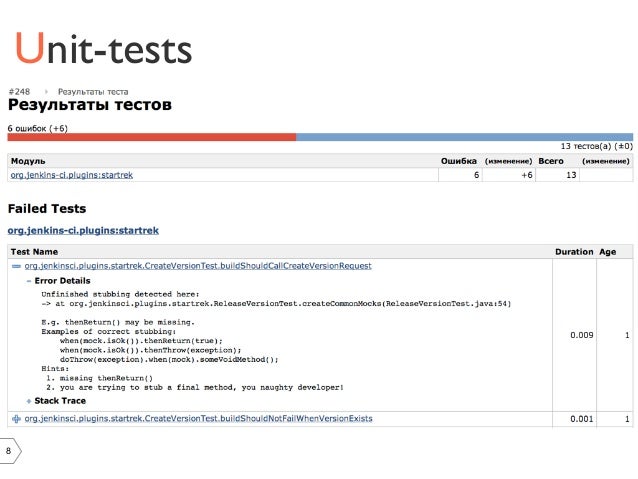The image size is (638, 479).
Task: Click the Ошибка column header
Action: pos(458,160)
